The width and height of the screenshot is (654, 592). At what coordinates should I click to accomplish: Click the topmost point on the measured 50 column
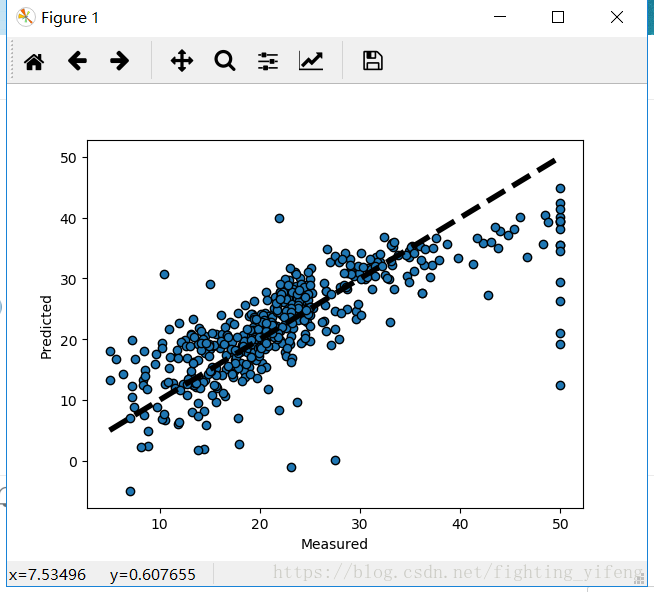560,188
